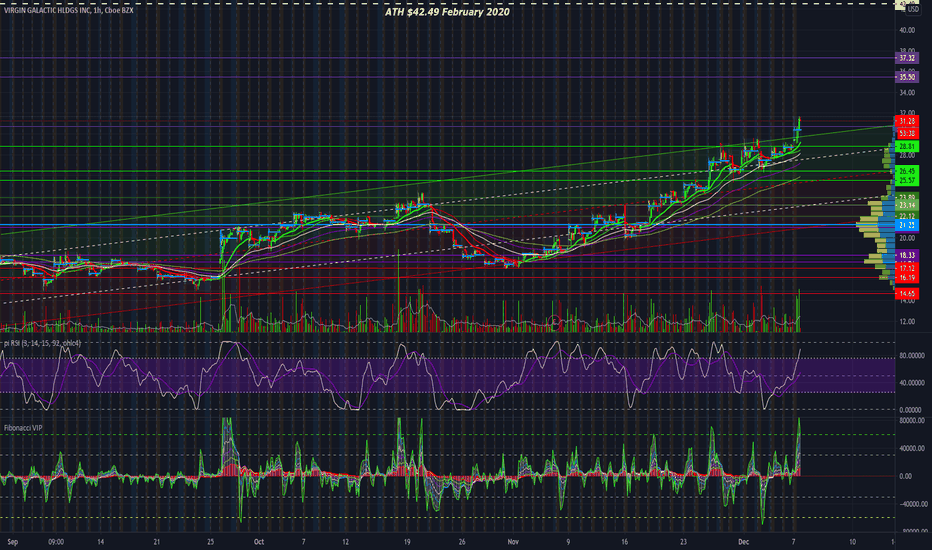Click the 25 date on time axis
The height and width of the screenshot is (550, 932).
click(211, 542)
